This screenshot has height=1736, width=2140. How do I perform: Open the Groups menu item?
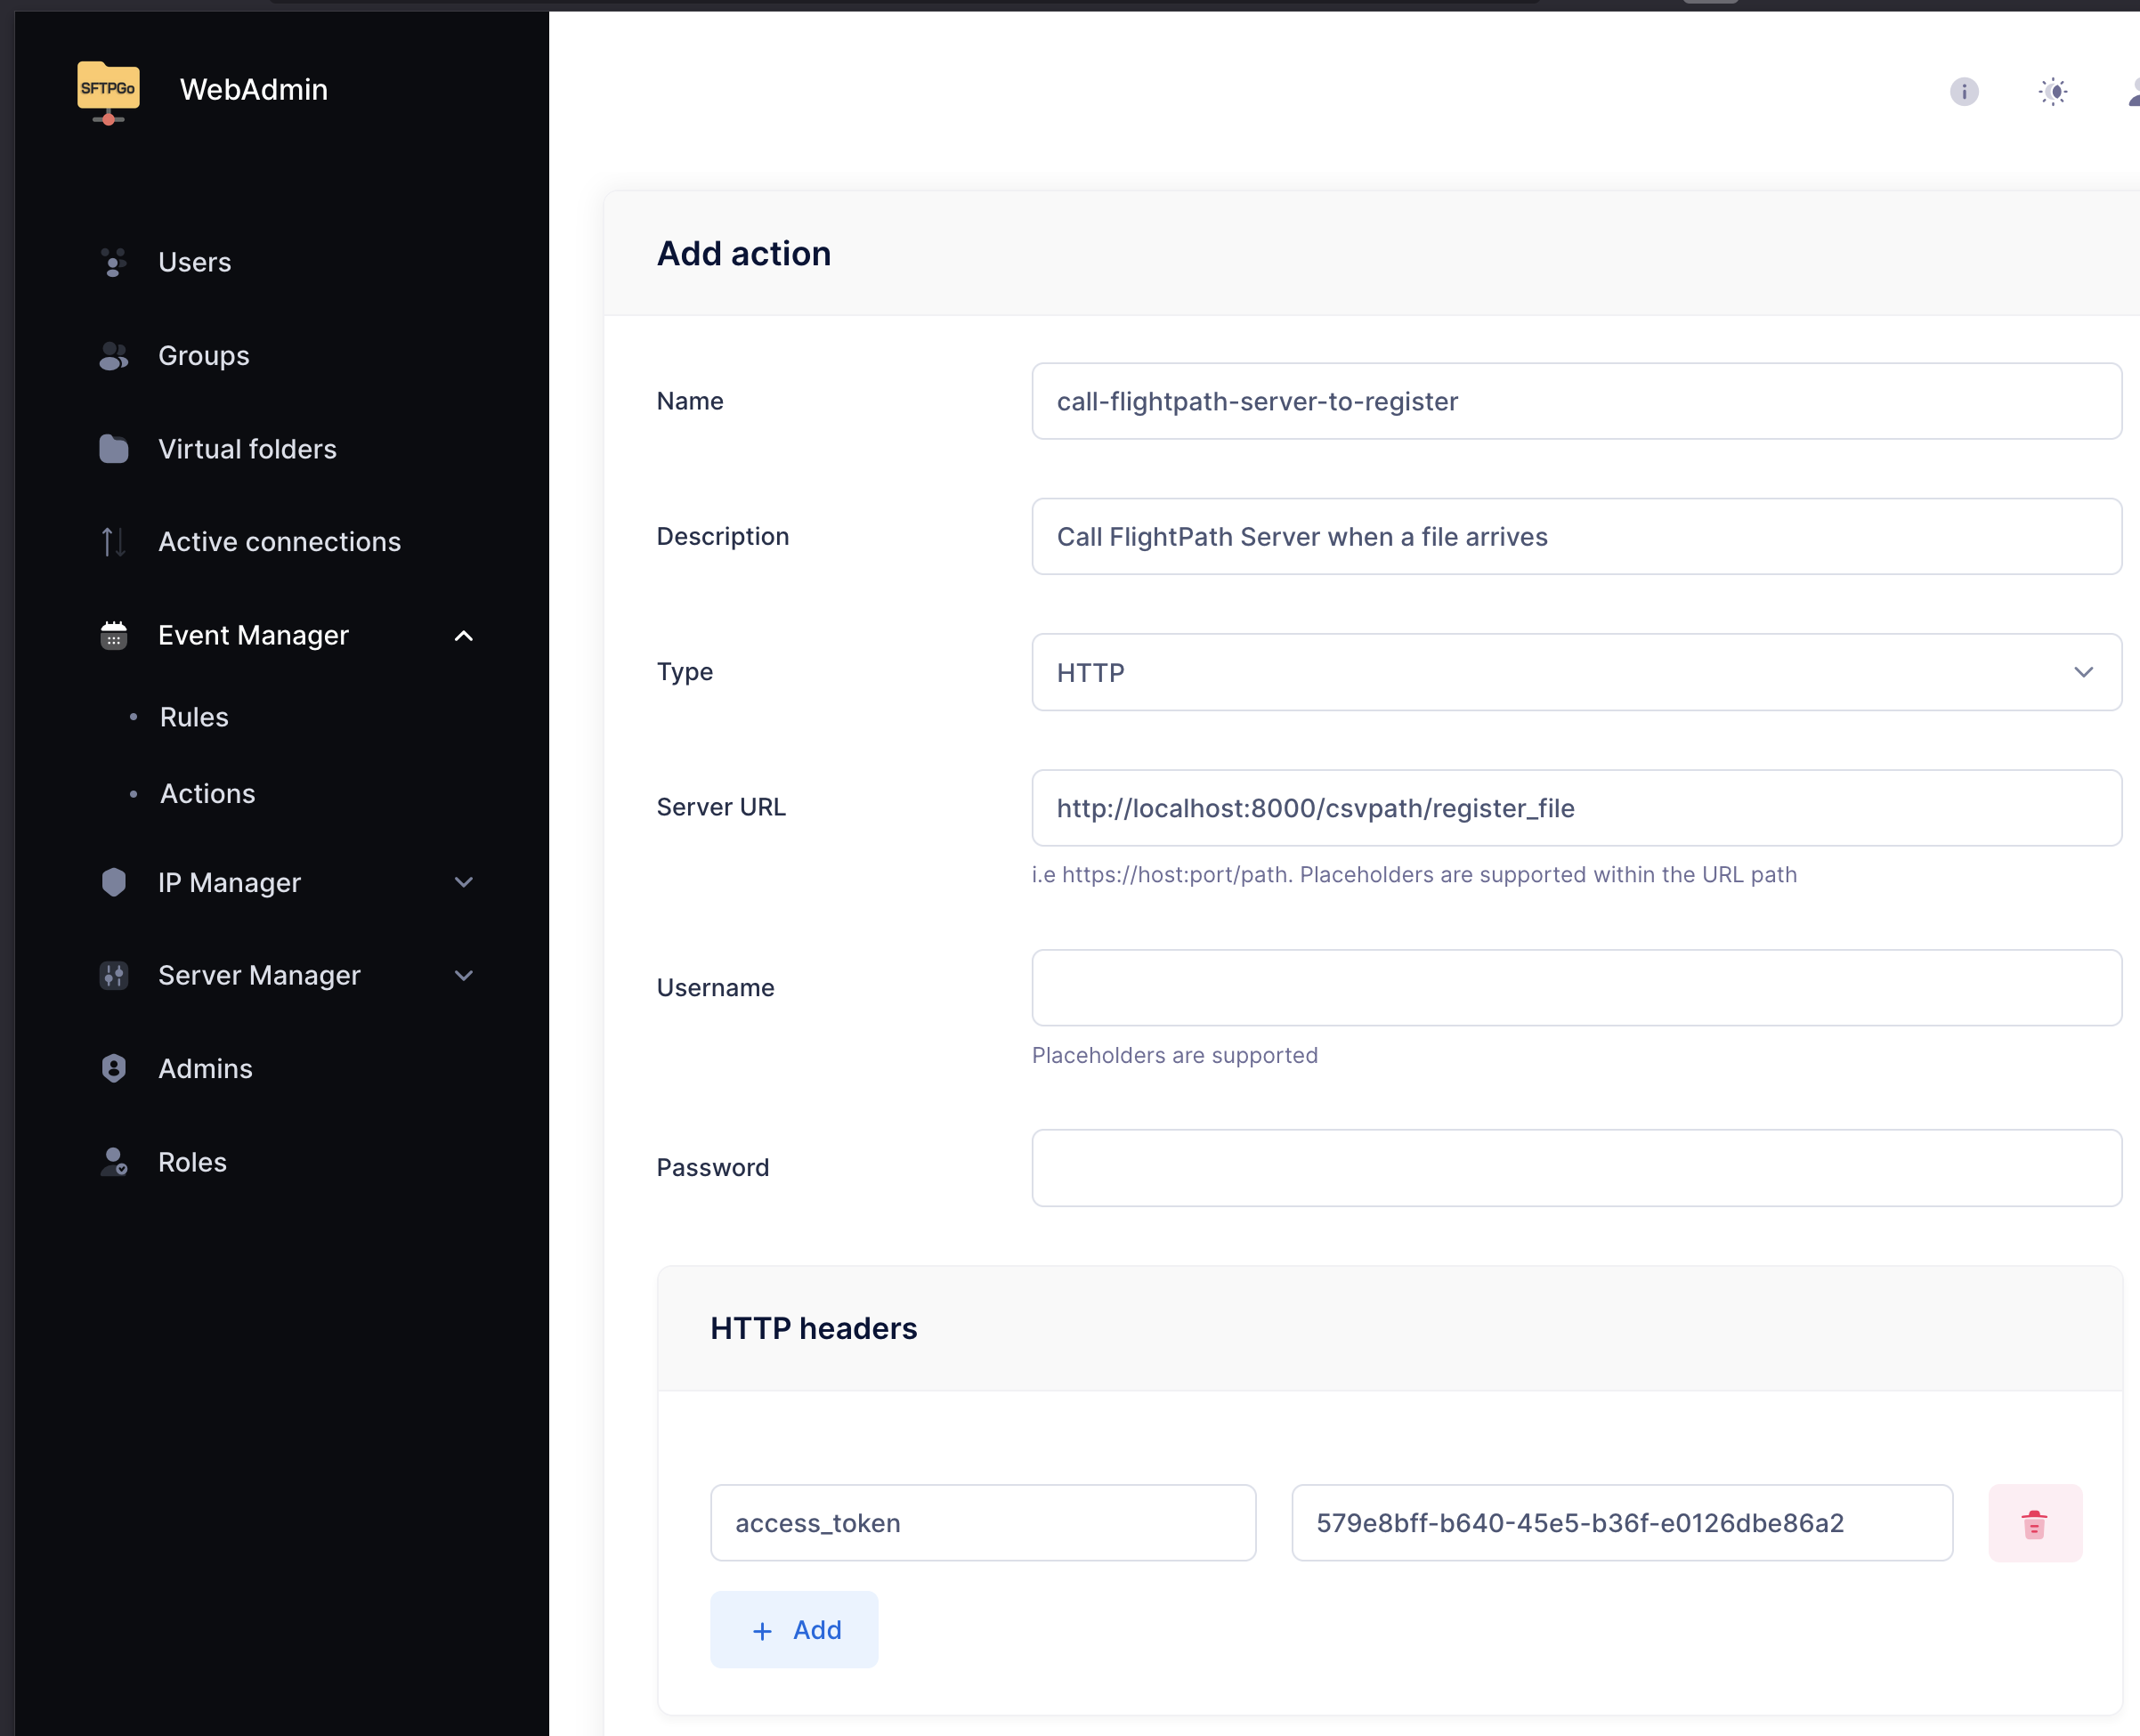click(203, 356)
